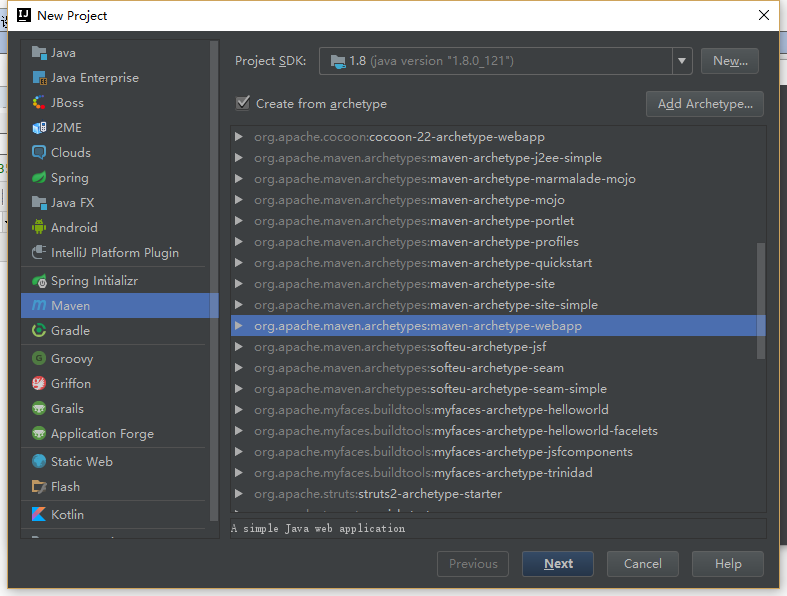The image size is (787, 596).
Task: Choose the Groovy icon in sidebar
Action: pyautogui.click(x=39, y=359)
